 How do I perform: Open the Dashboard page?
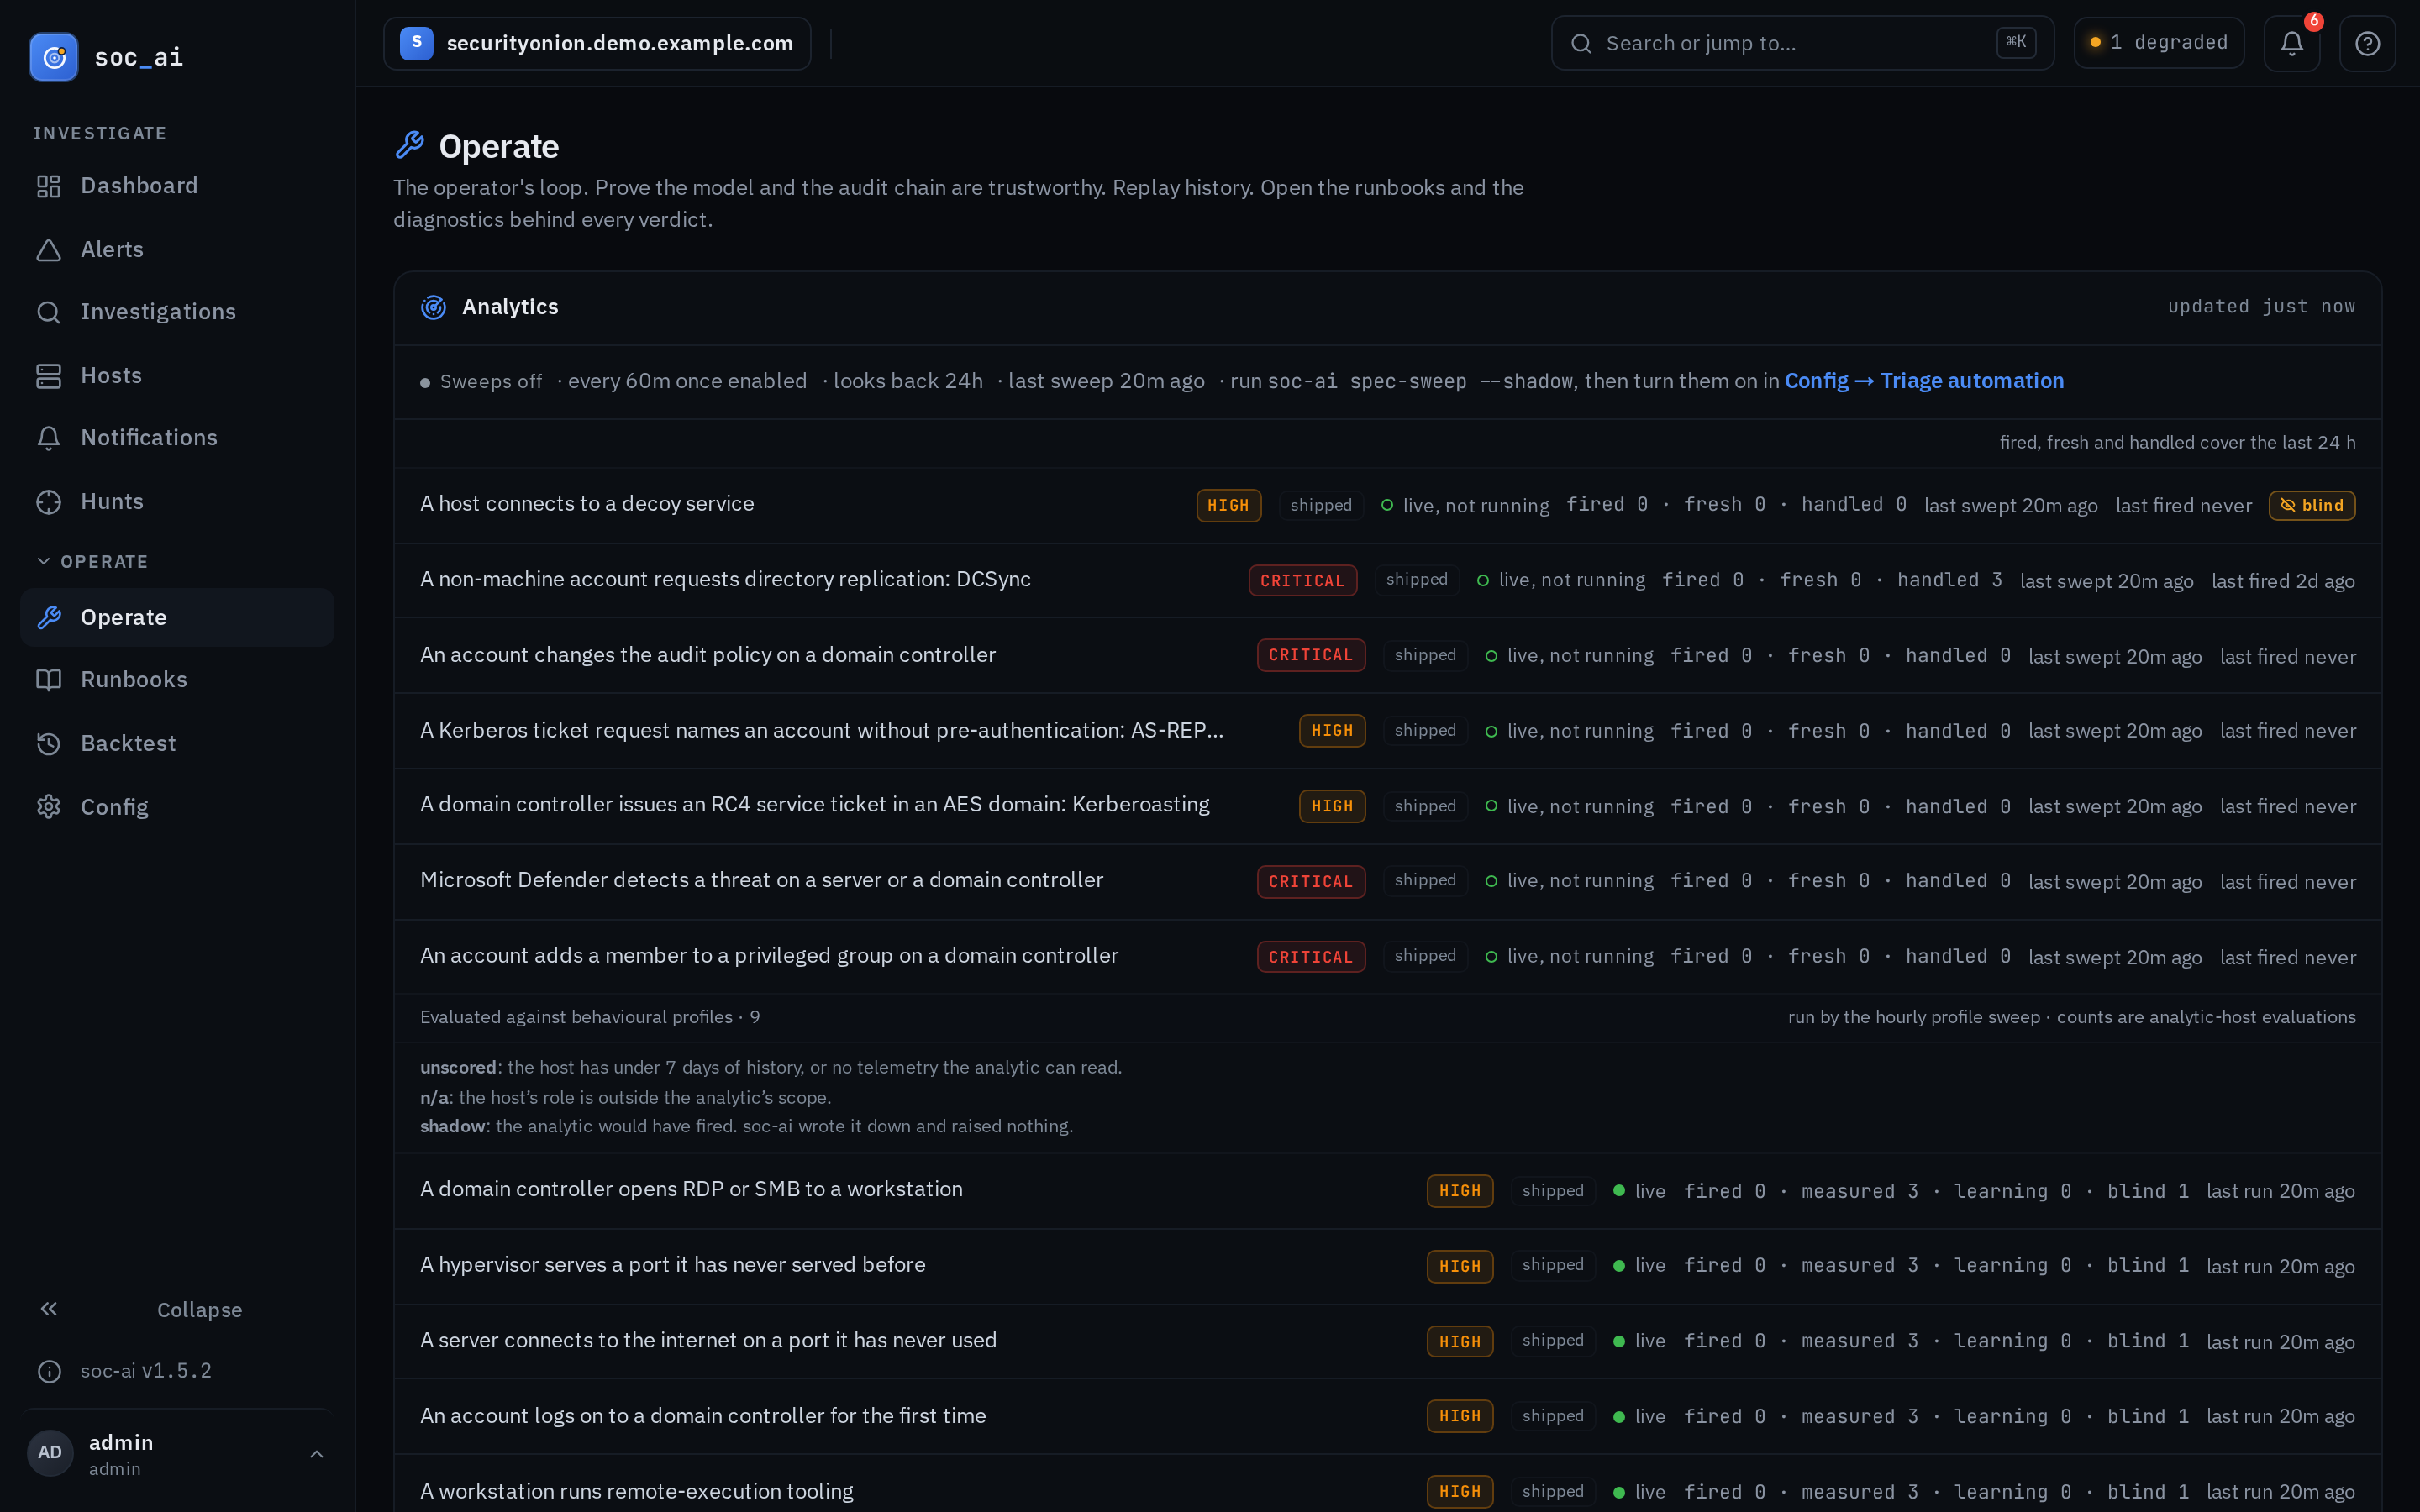coord(177,186)
